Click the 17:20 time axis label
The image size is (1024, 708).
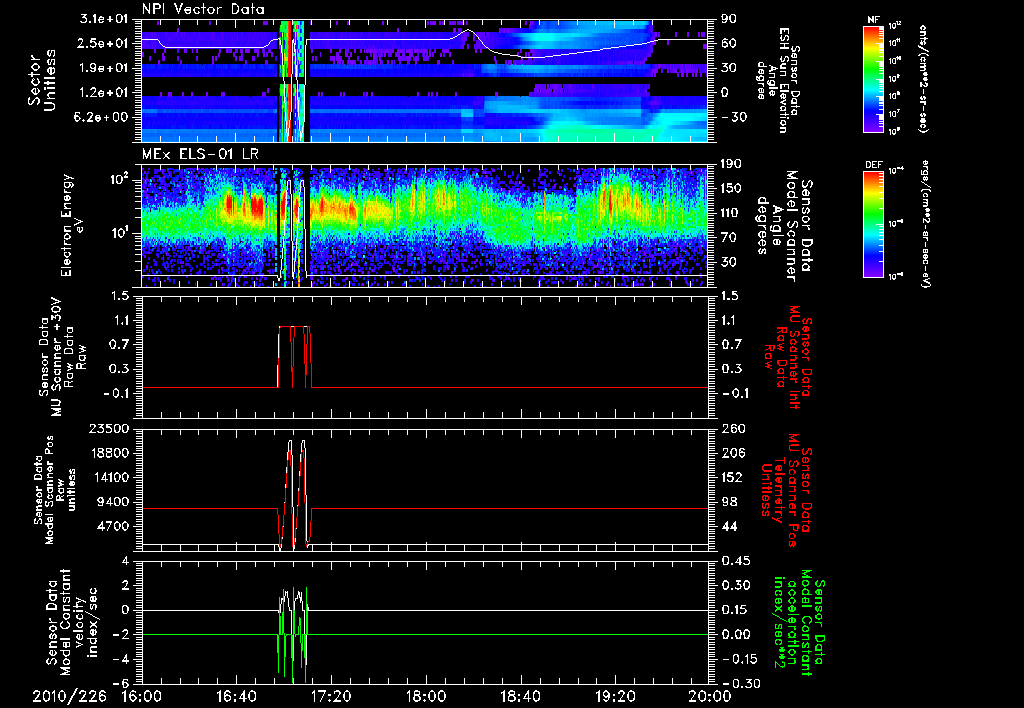331,695
